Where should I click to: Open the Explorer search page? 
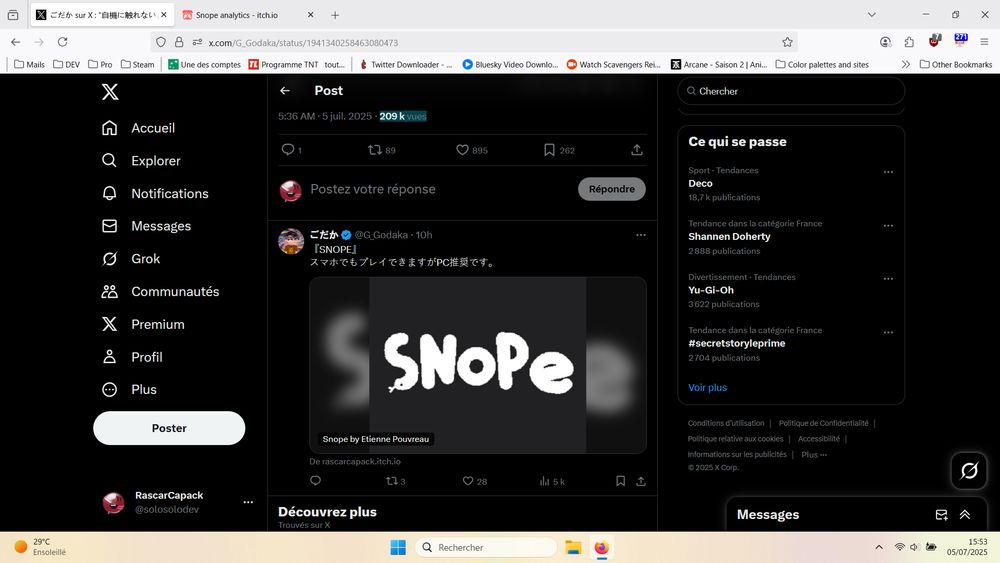pyautogui.click(x=141, y=161)
